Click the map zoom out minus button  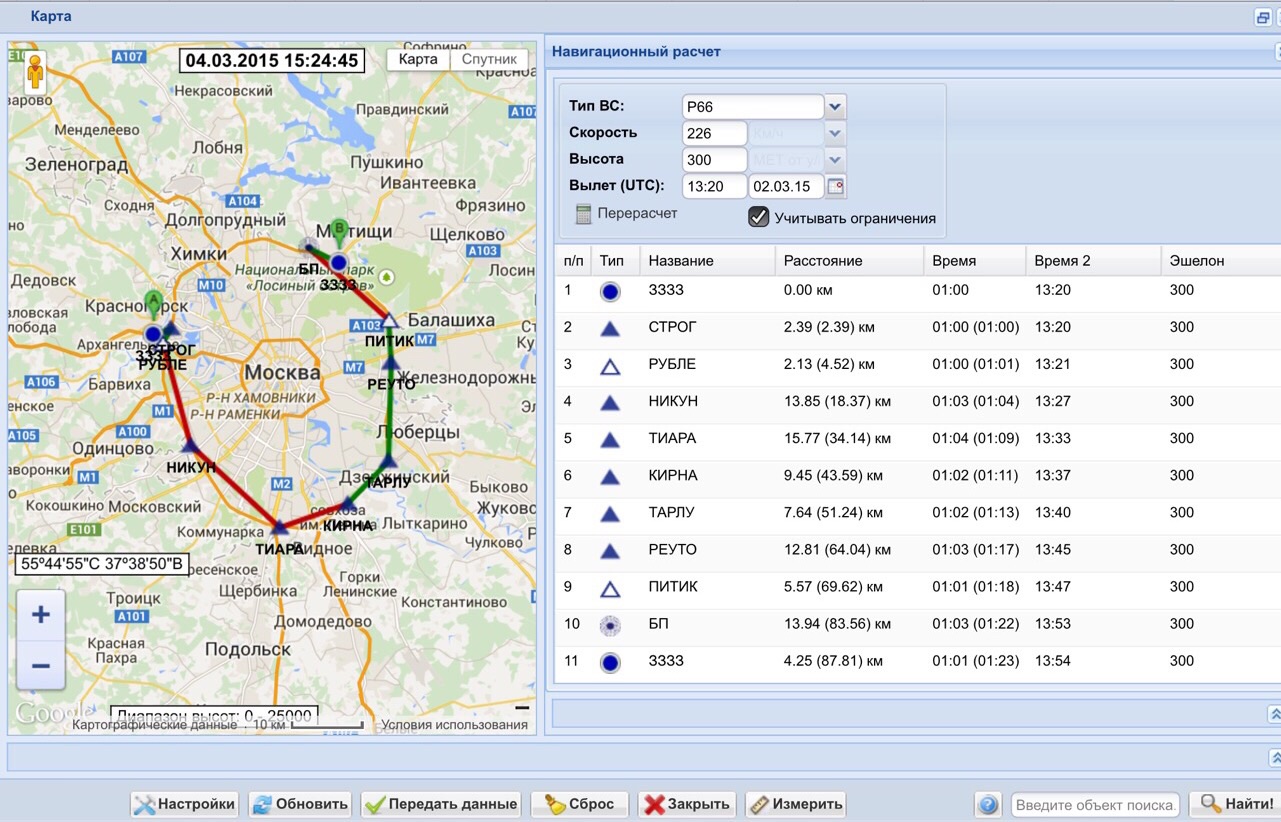41,665
